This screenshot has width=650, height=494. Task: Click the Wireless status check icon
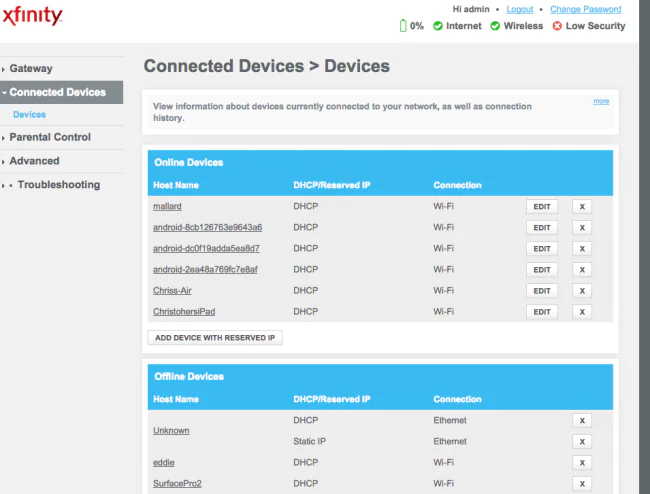(x=495, y=26)
